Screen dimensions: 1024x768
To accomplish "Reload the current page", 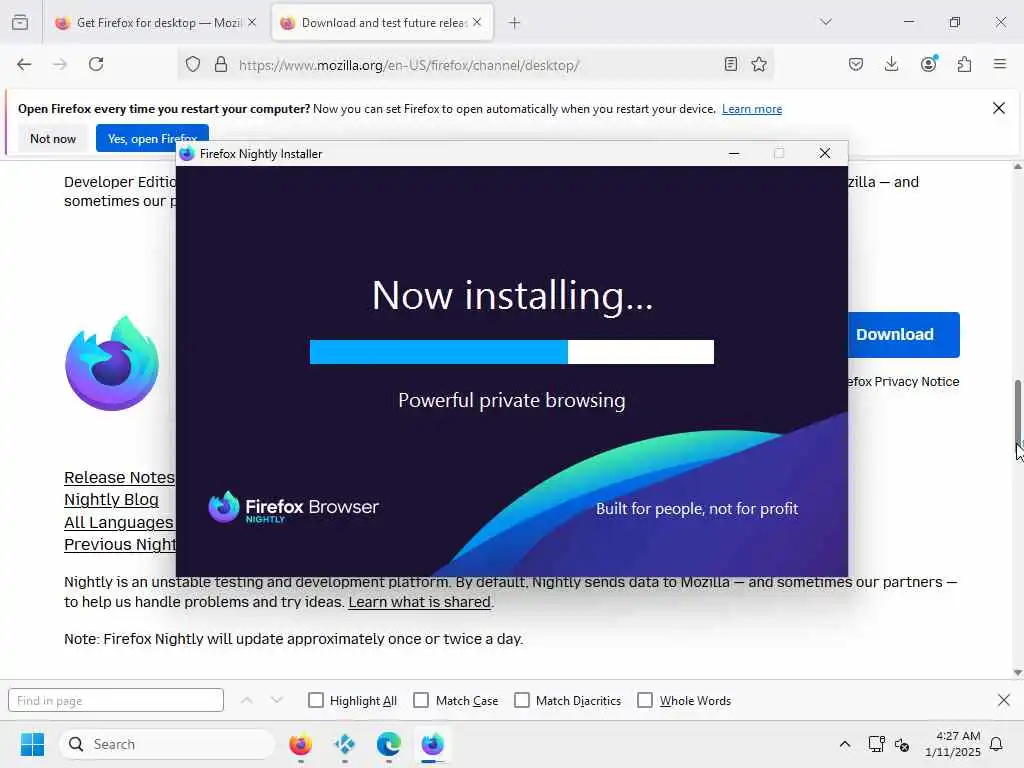I will point(96,64).
